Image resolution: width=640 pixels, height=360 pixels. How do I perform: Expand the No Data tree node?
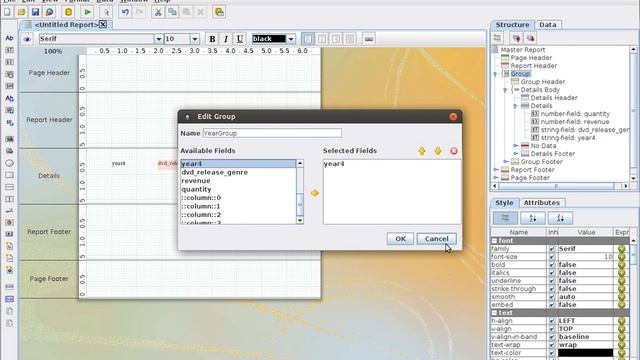pos(516,146)
